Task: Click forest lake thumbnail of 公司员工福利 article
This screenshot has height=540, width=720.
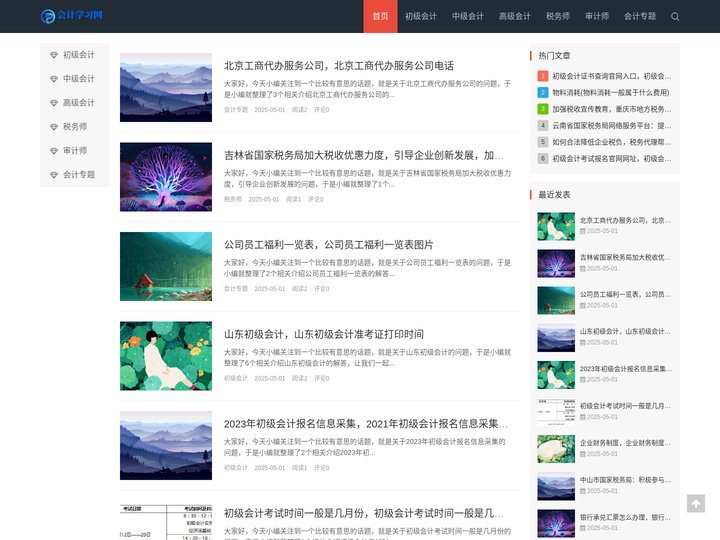Action: [x=166, y=266]
